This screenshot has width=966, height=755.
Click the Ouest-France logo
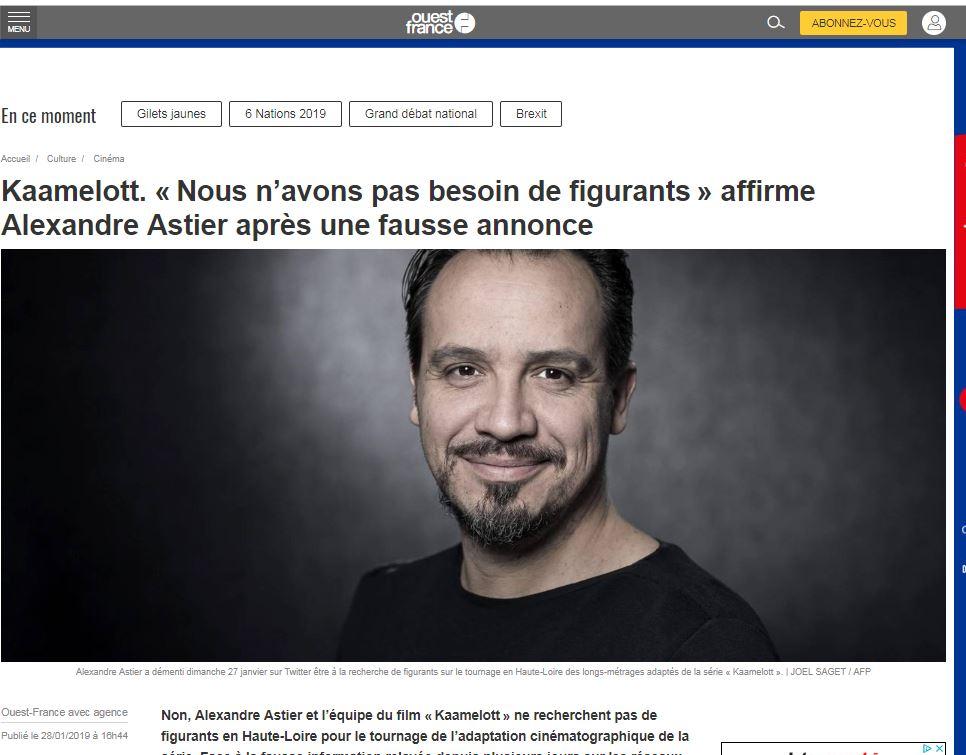pyautogui.click(x=440, y=23)
